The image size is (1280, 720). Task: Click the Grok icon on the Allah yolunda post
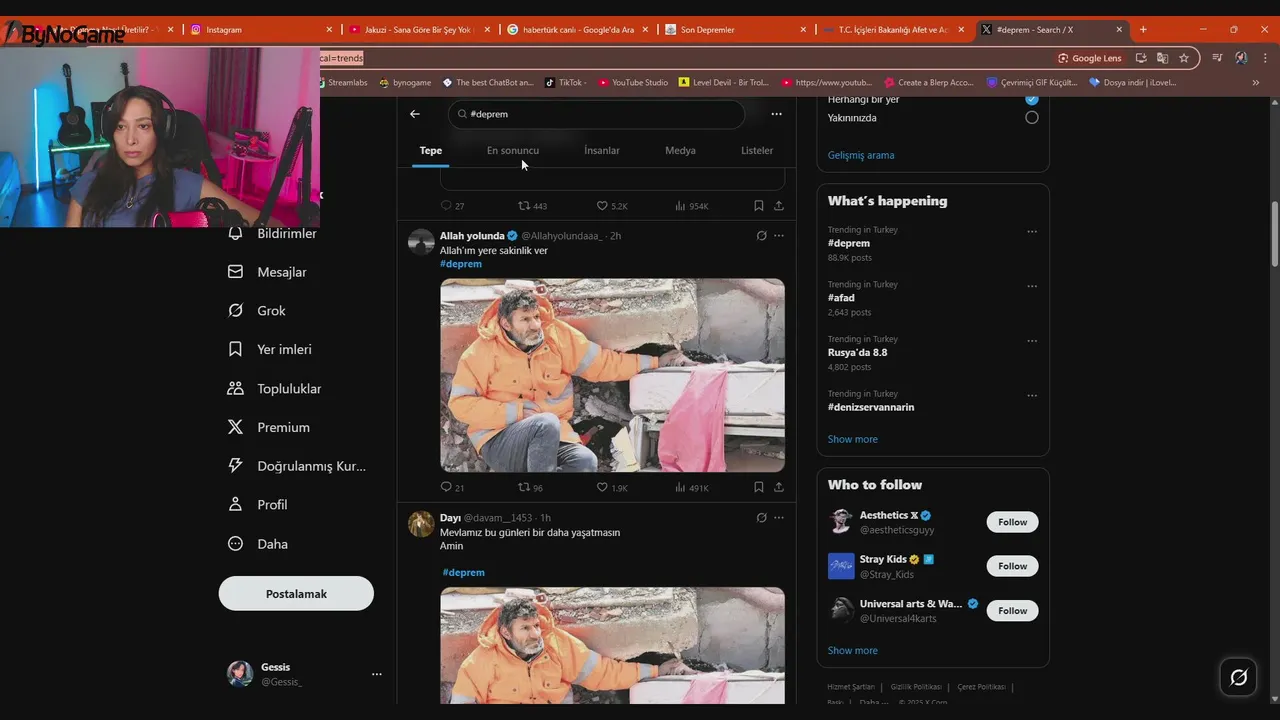tap(761, 236)
